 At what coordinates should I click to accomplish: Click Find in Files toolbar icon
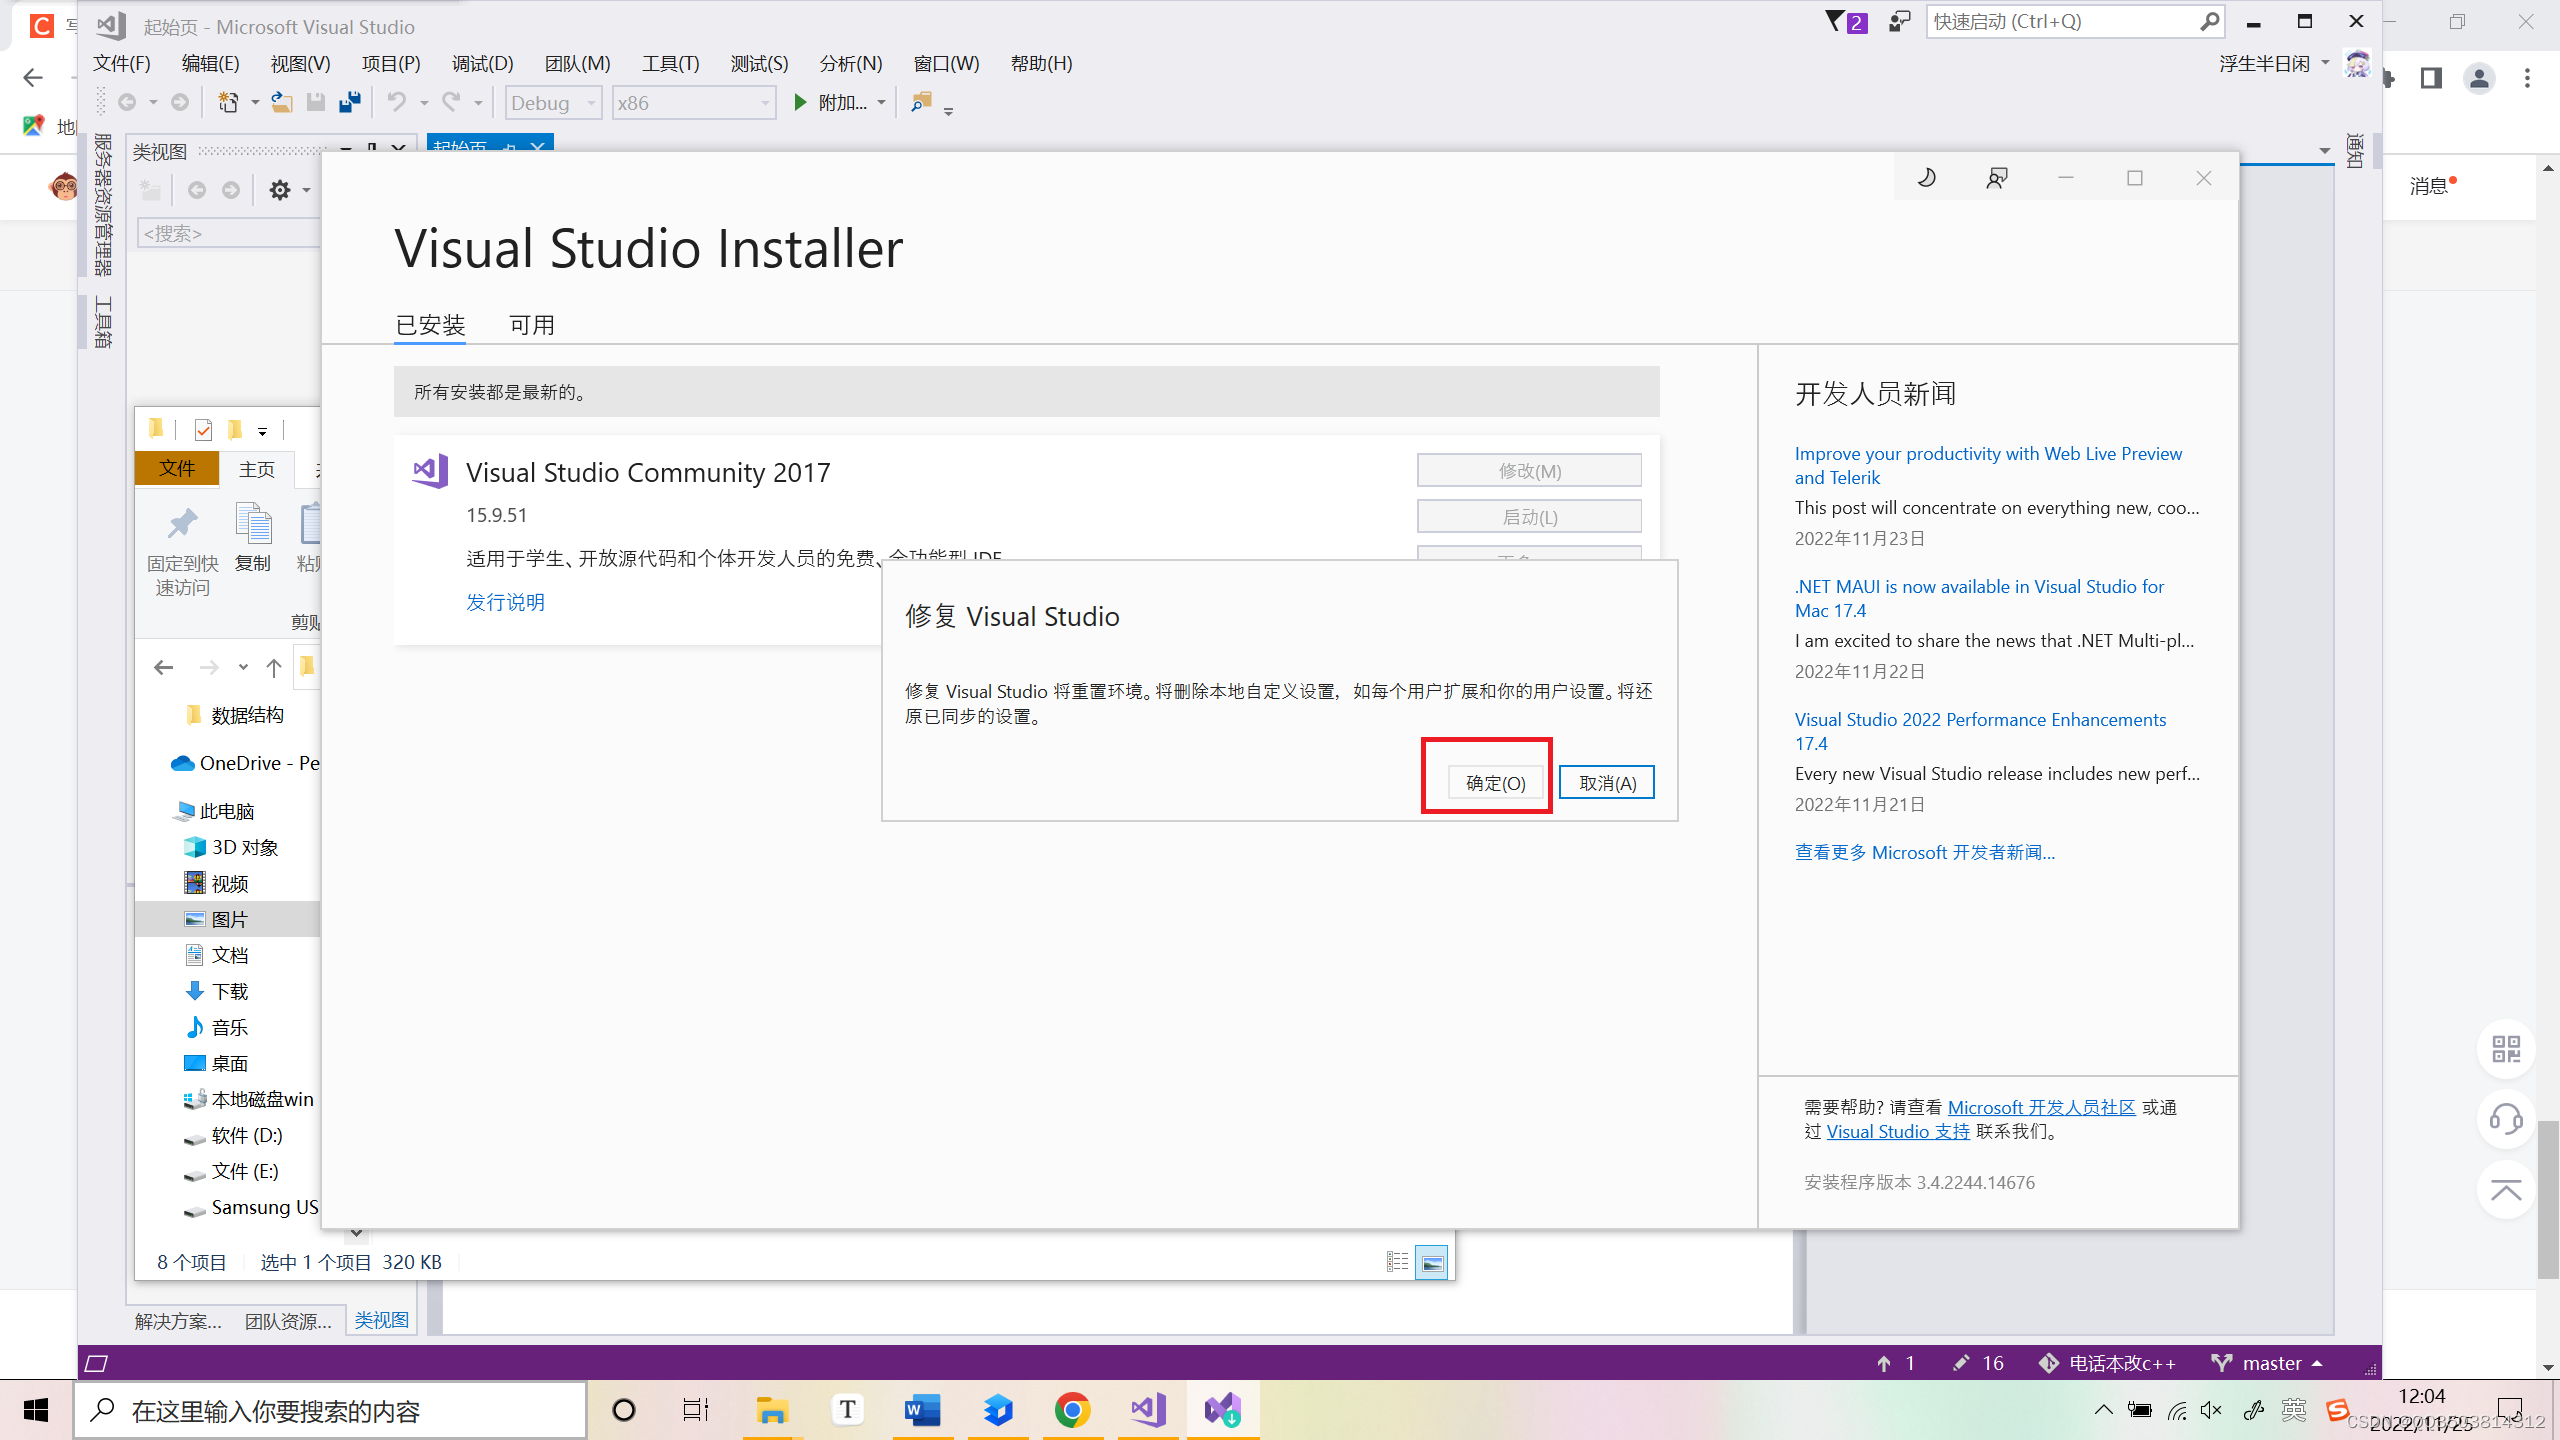[x=921, y=103]
